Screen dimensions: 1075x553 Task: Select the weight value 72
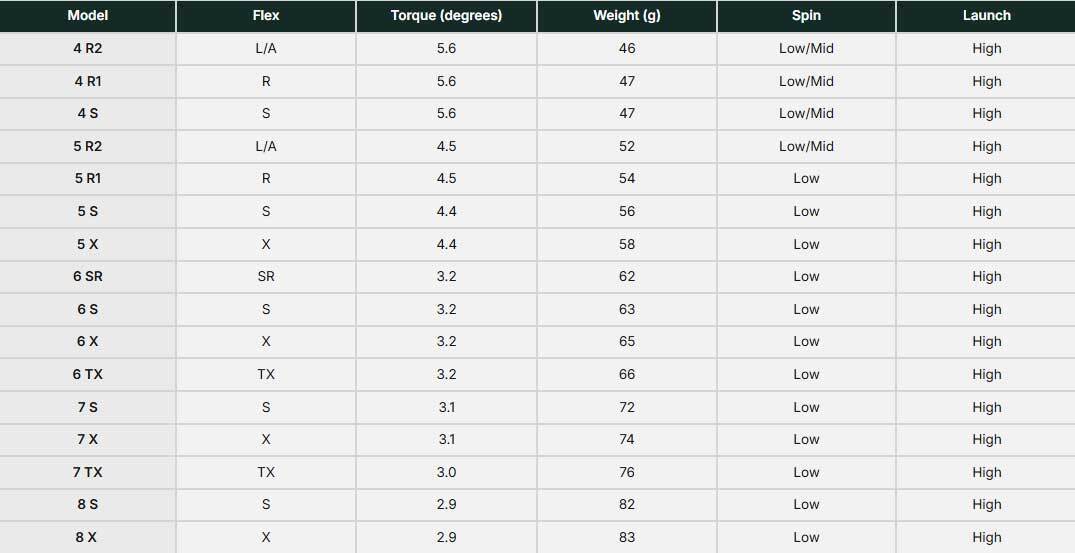pos(627,408)
